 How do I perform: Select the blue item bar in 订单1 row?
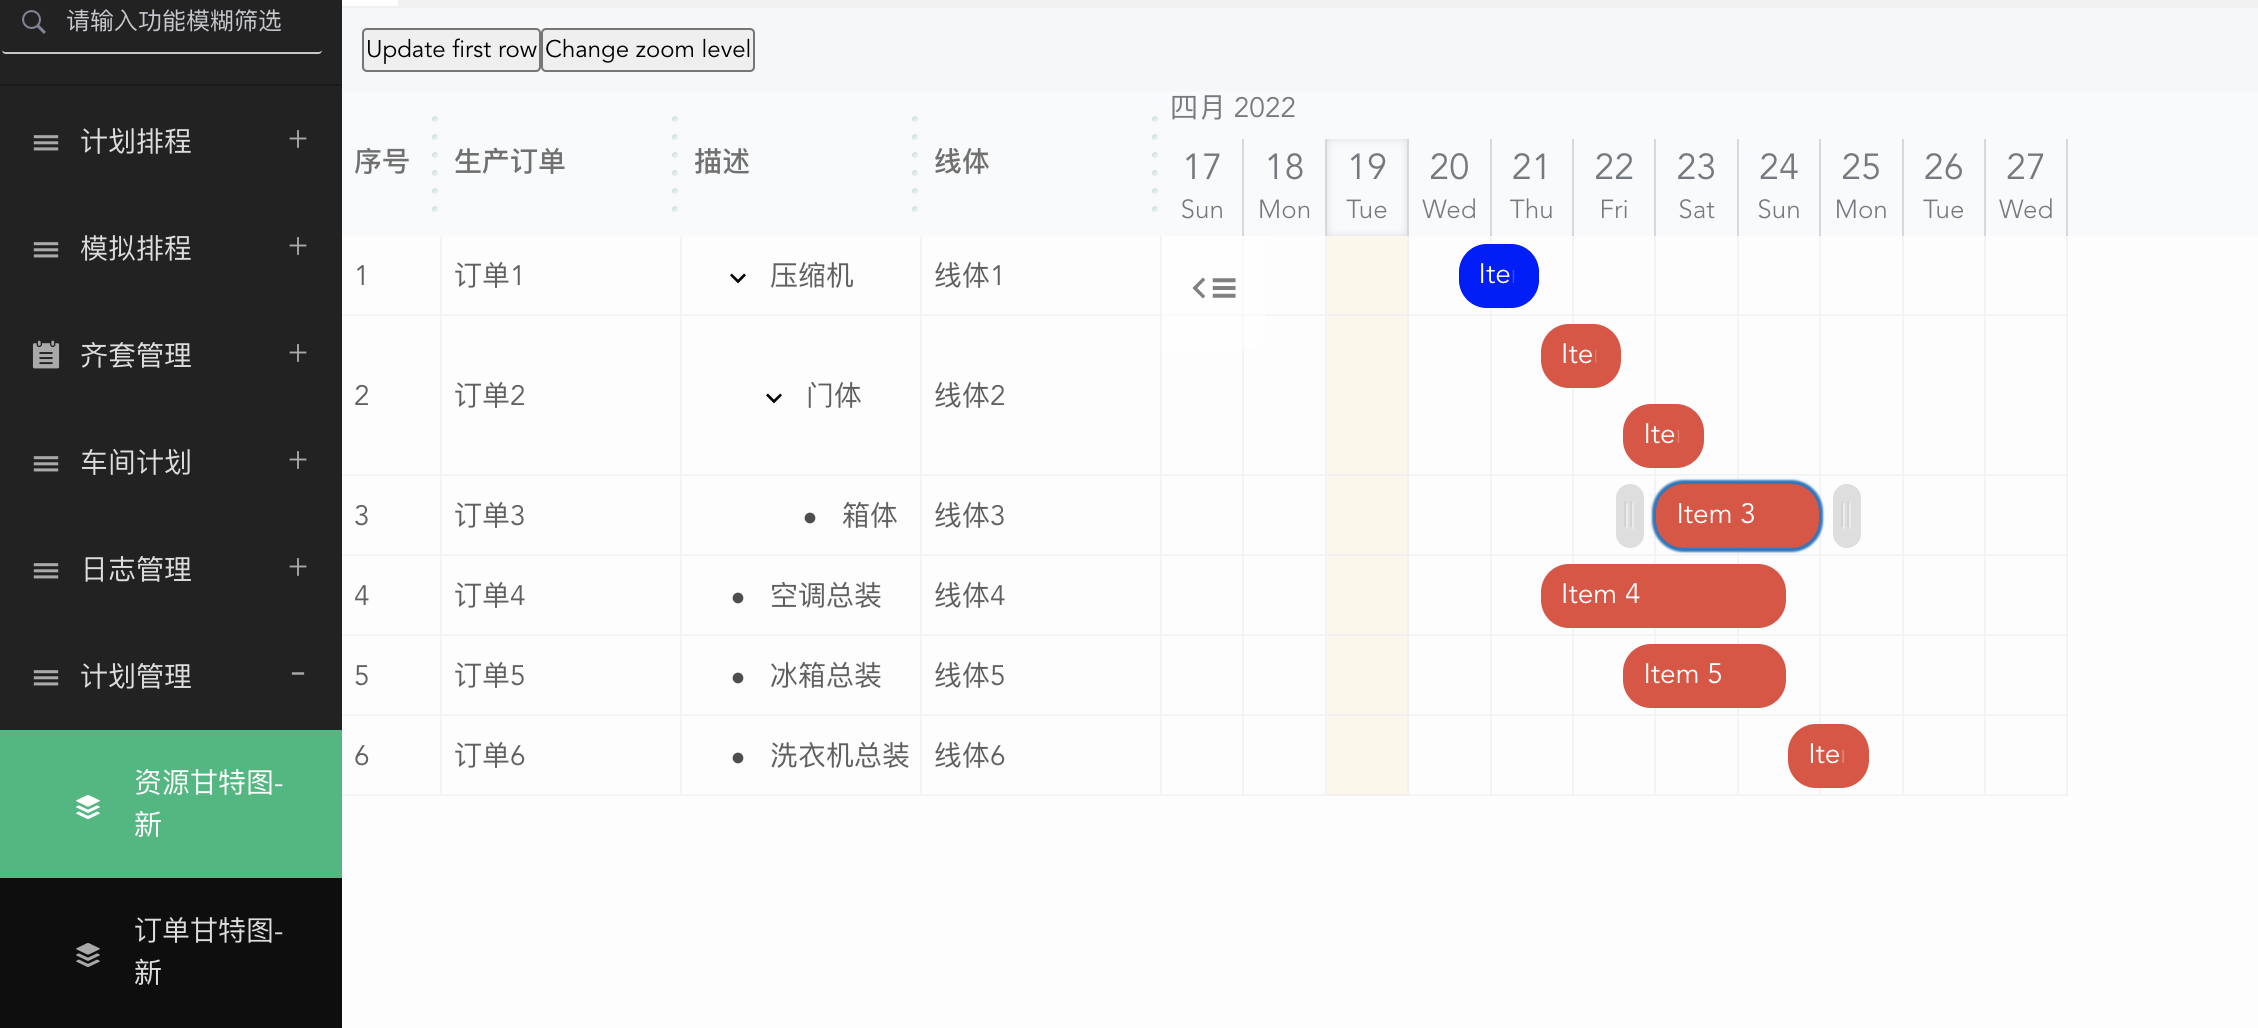point(1498,275)
